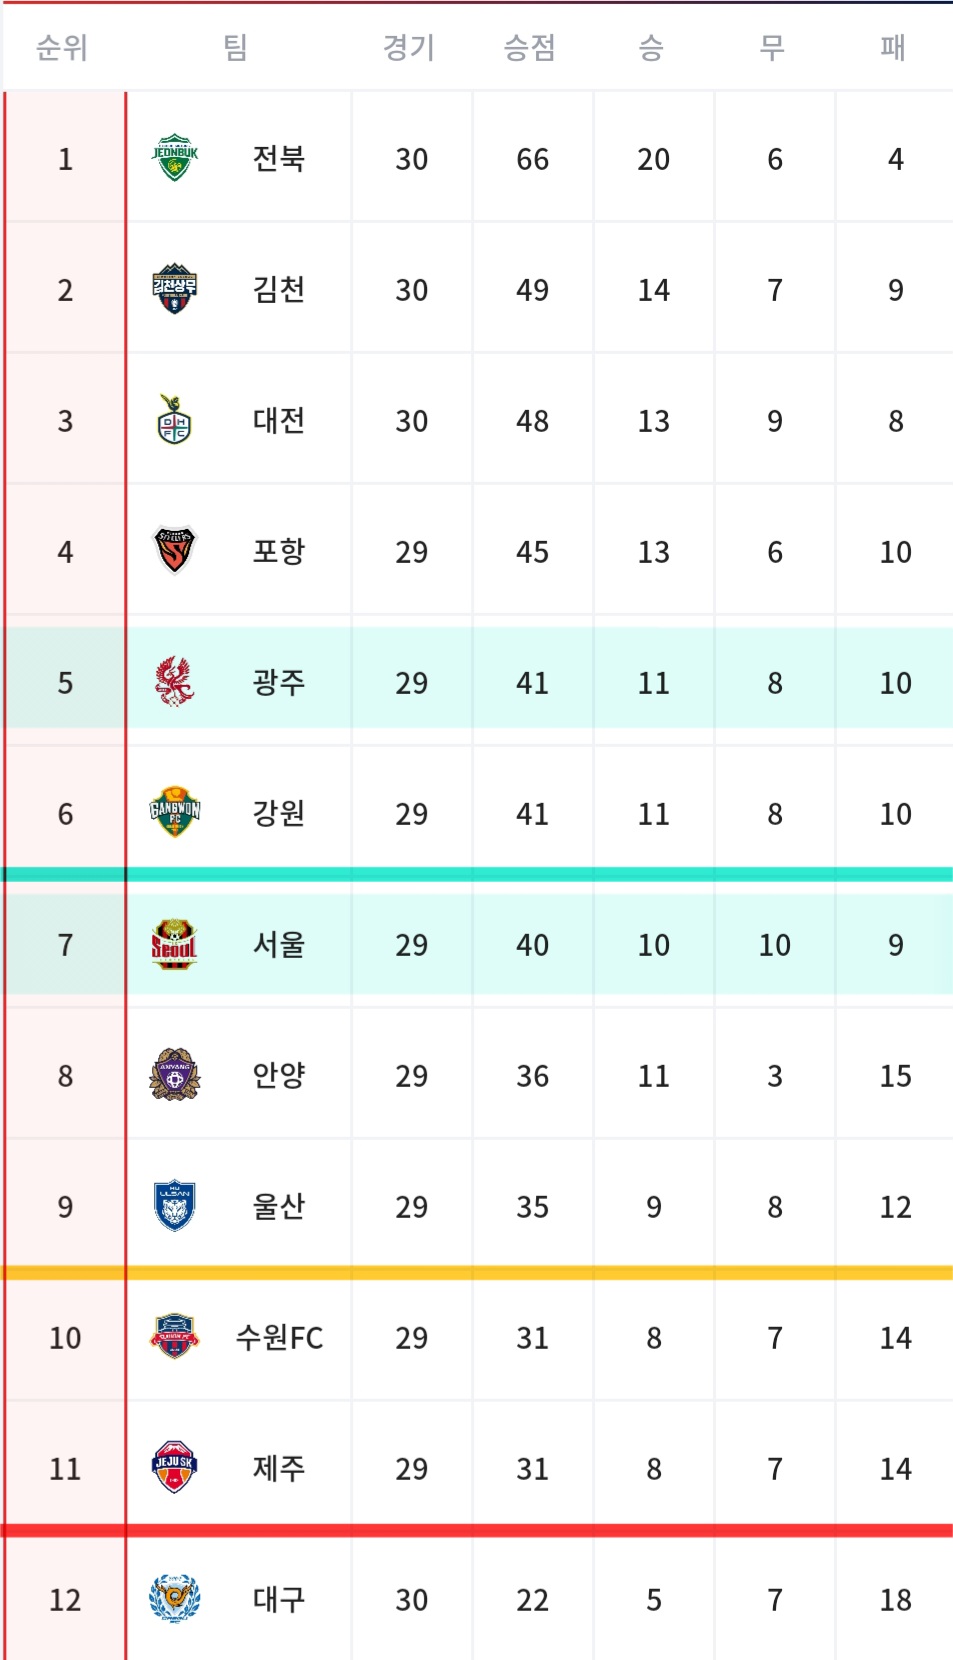Click the Pohang Steelers emblem
The image size is (953, 1660).
pyautogui.click(x=175, y=551)
